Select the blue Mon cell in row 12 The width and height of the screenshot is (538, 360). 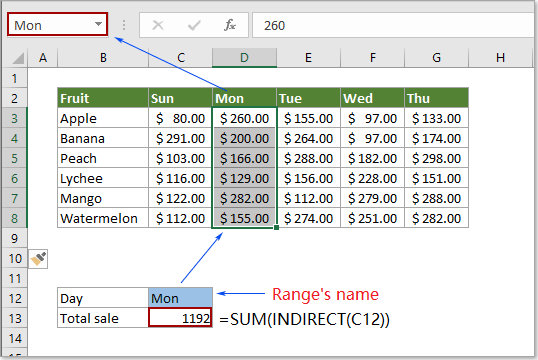180,298
